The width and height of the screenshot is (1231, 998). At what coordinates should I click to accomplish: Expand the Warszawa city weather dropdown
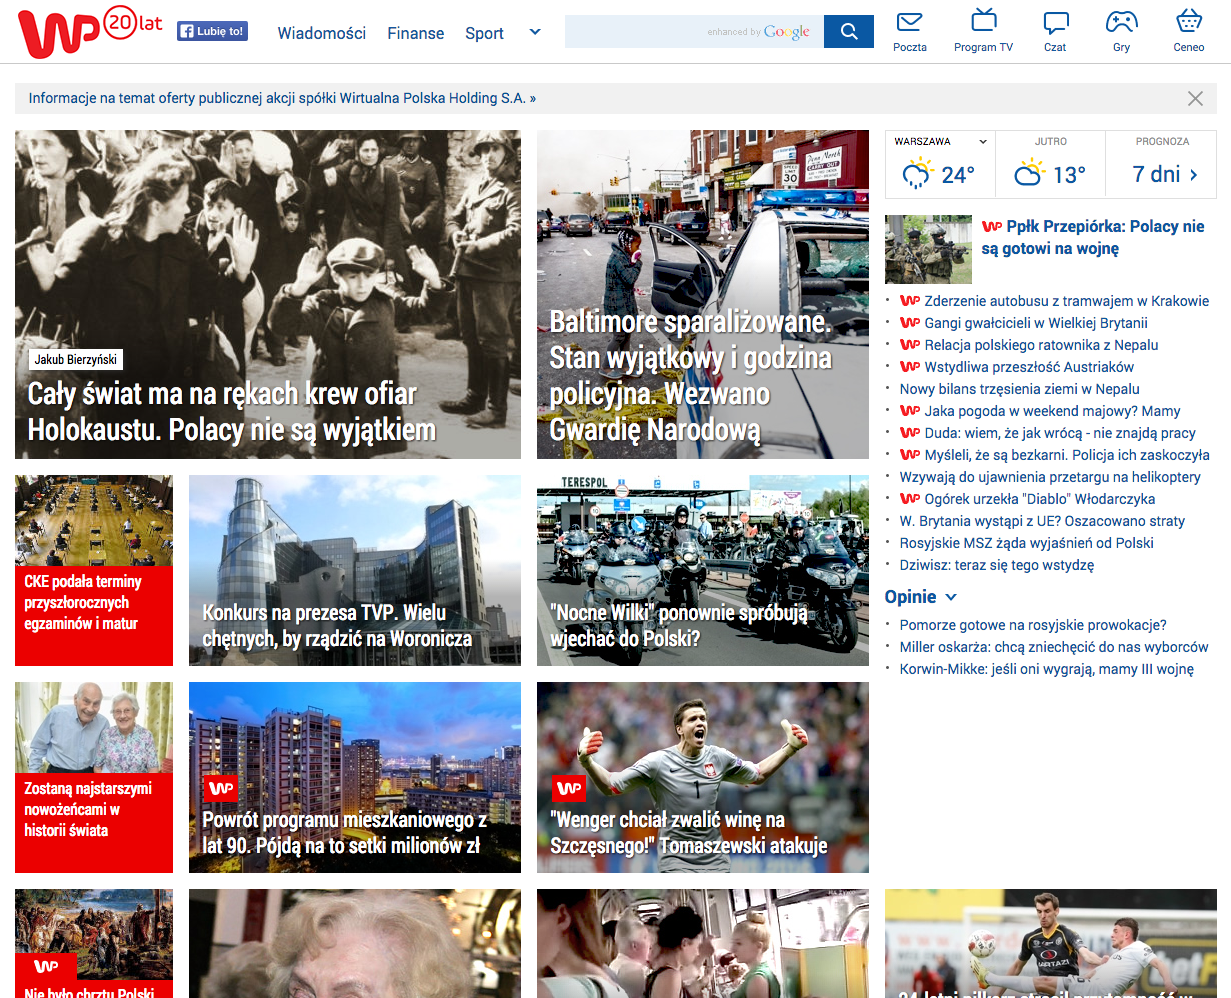click(982, 142)
